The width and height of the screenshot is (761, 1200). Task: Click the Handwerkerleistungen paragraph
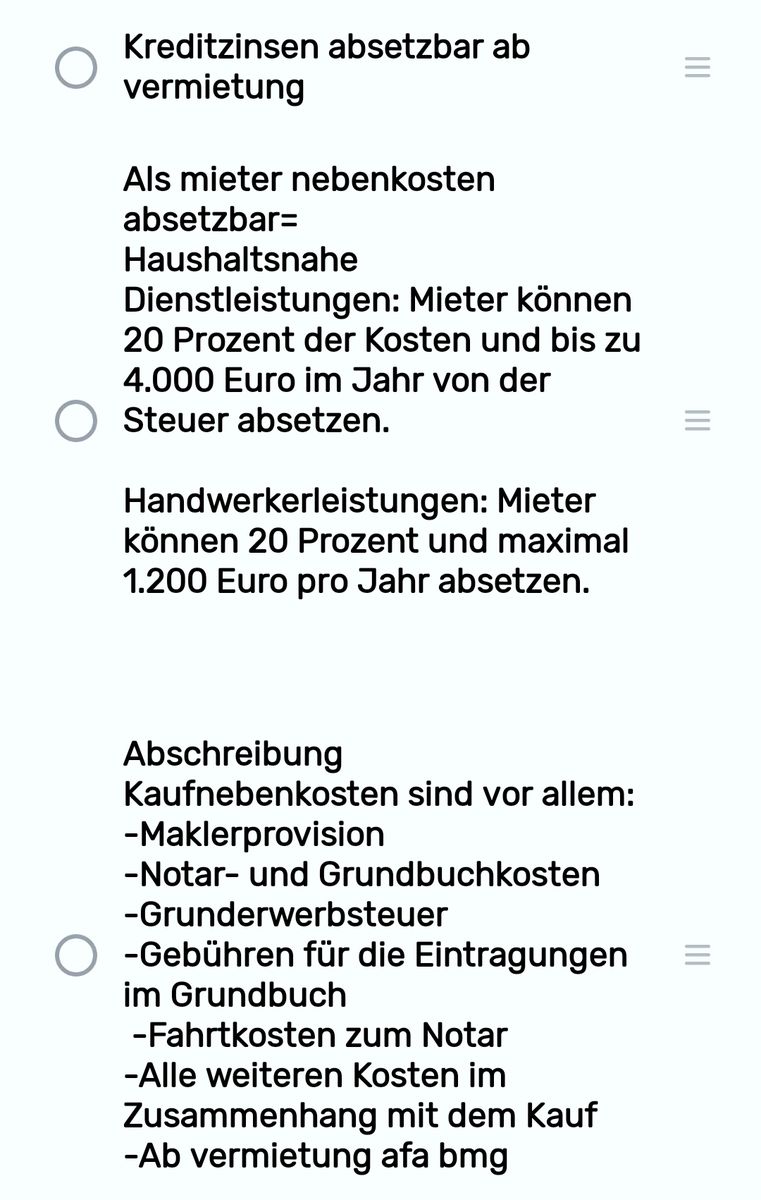tap(376, 541)
